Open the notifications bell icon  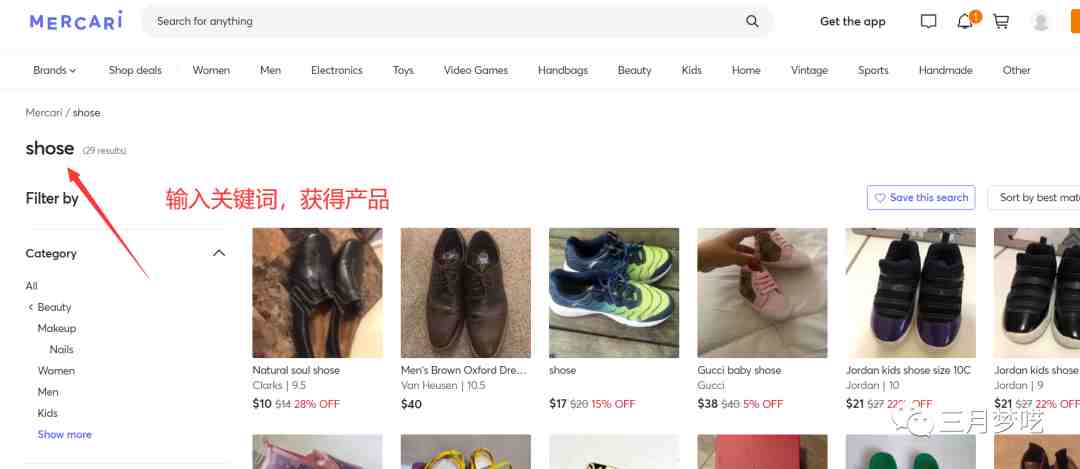point(965,21)
